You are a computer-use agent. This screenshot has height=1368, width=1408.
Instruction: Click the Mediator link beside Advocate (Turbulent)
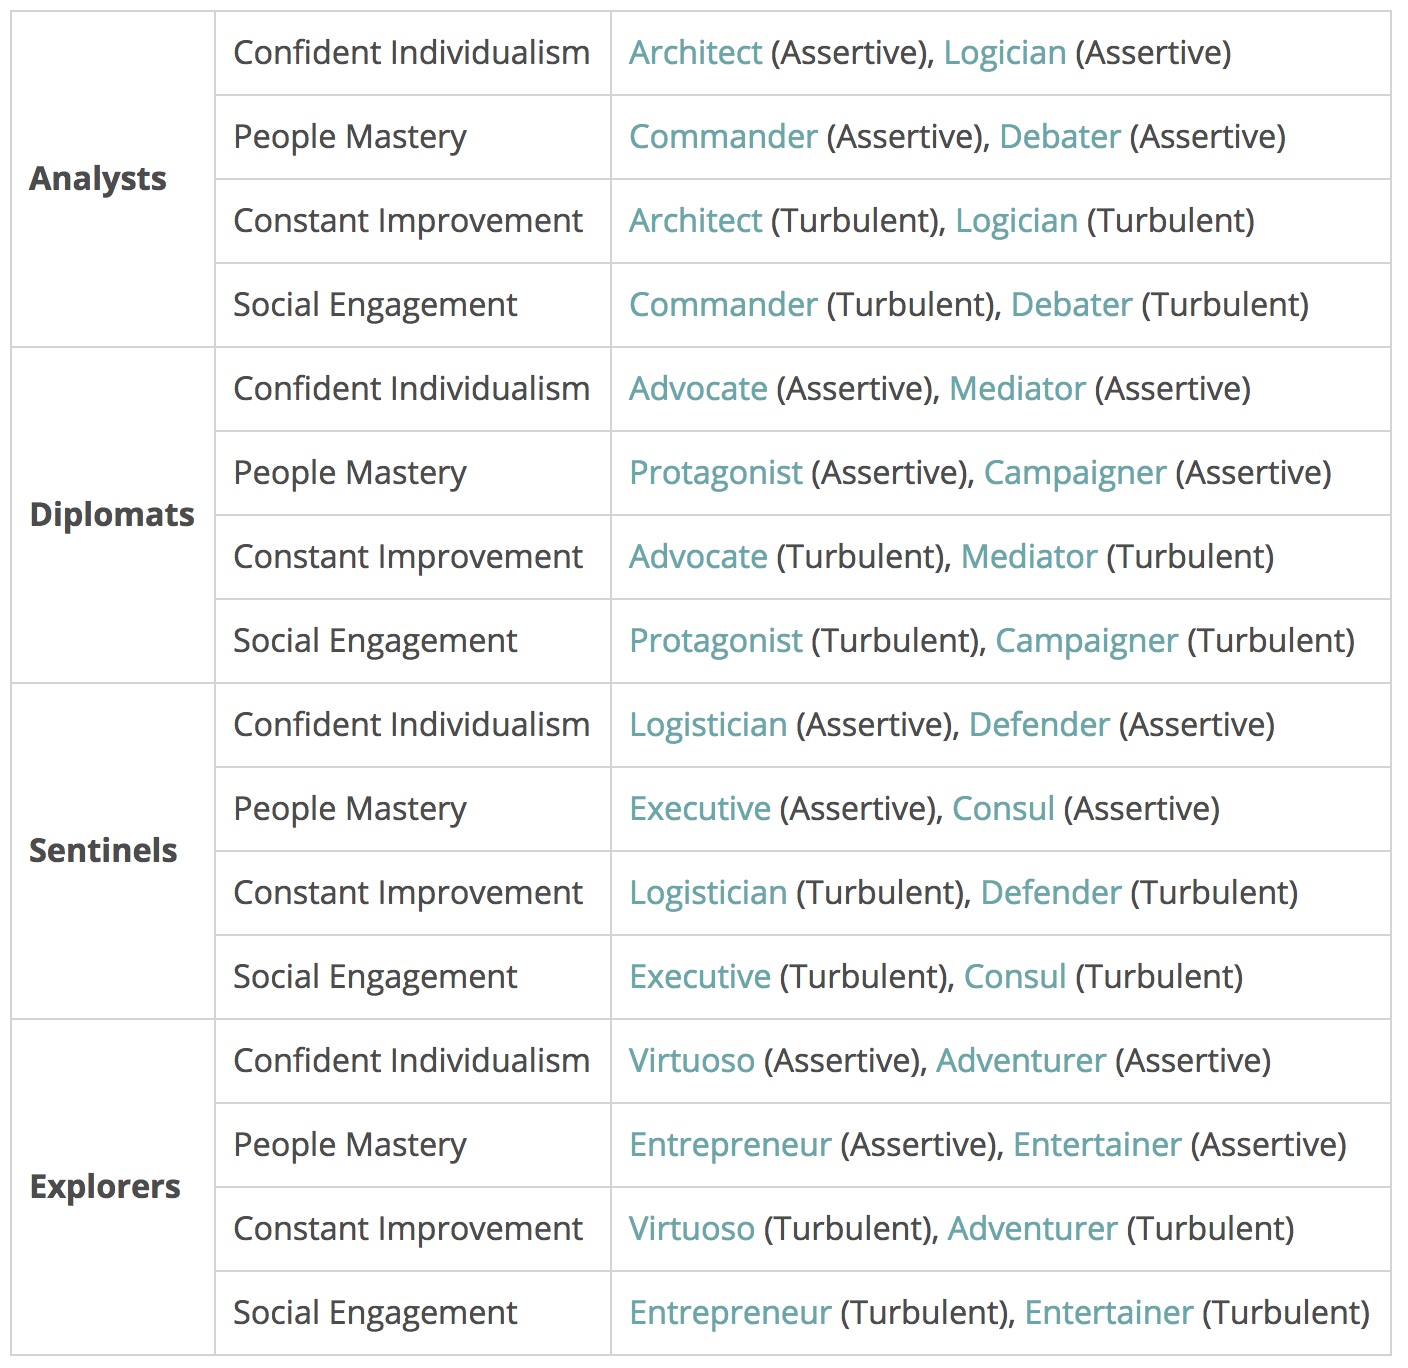pos(1029,557)
